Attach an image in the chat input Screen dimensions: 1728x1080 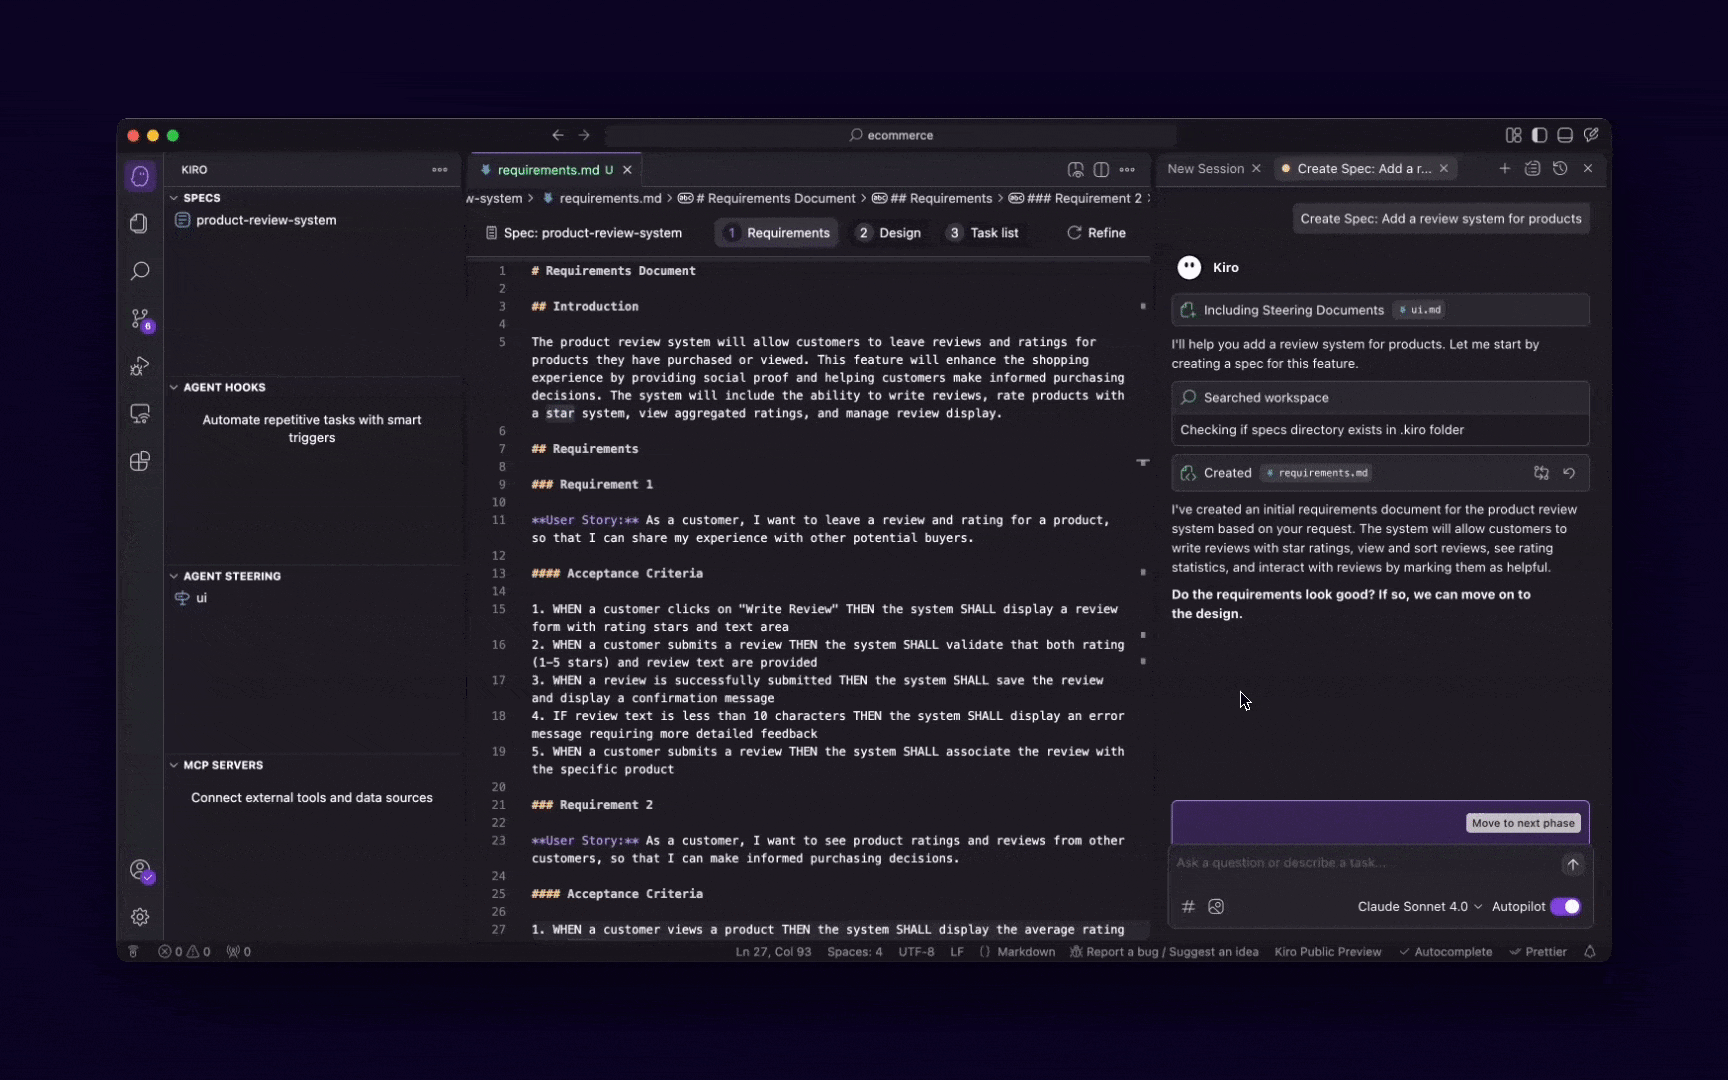coord(1216,906)
